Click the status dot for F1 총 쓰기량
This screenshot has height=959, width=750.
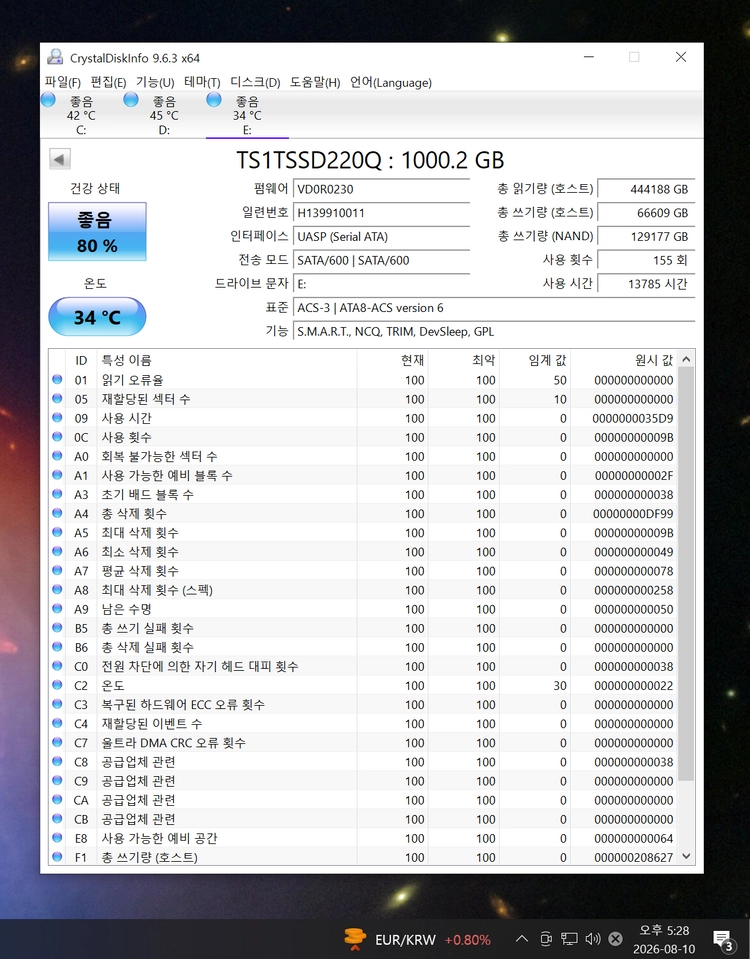tap(58, 857)
